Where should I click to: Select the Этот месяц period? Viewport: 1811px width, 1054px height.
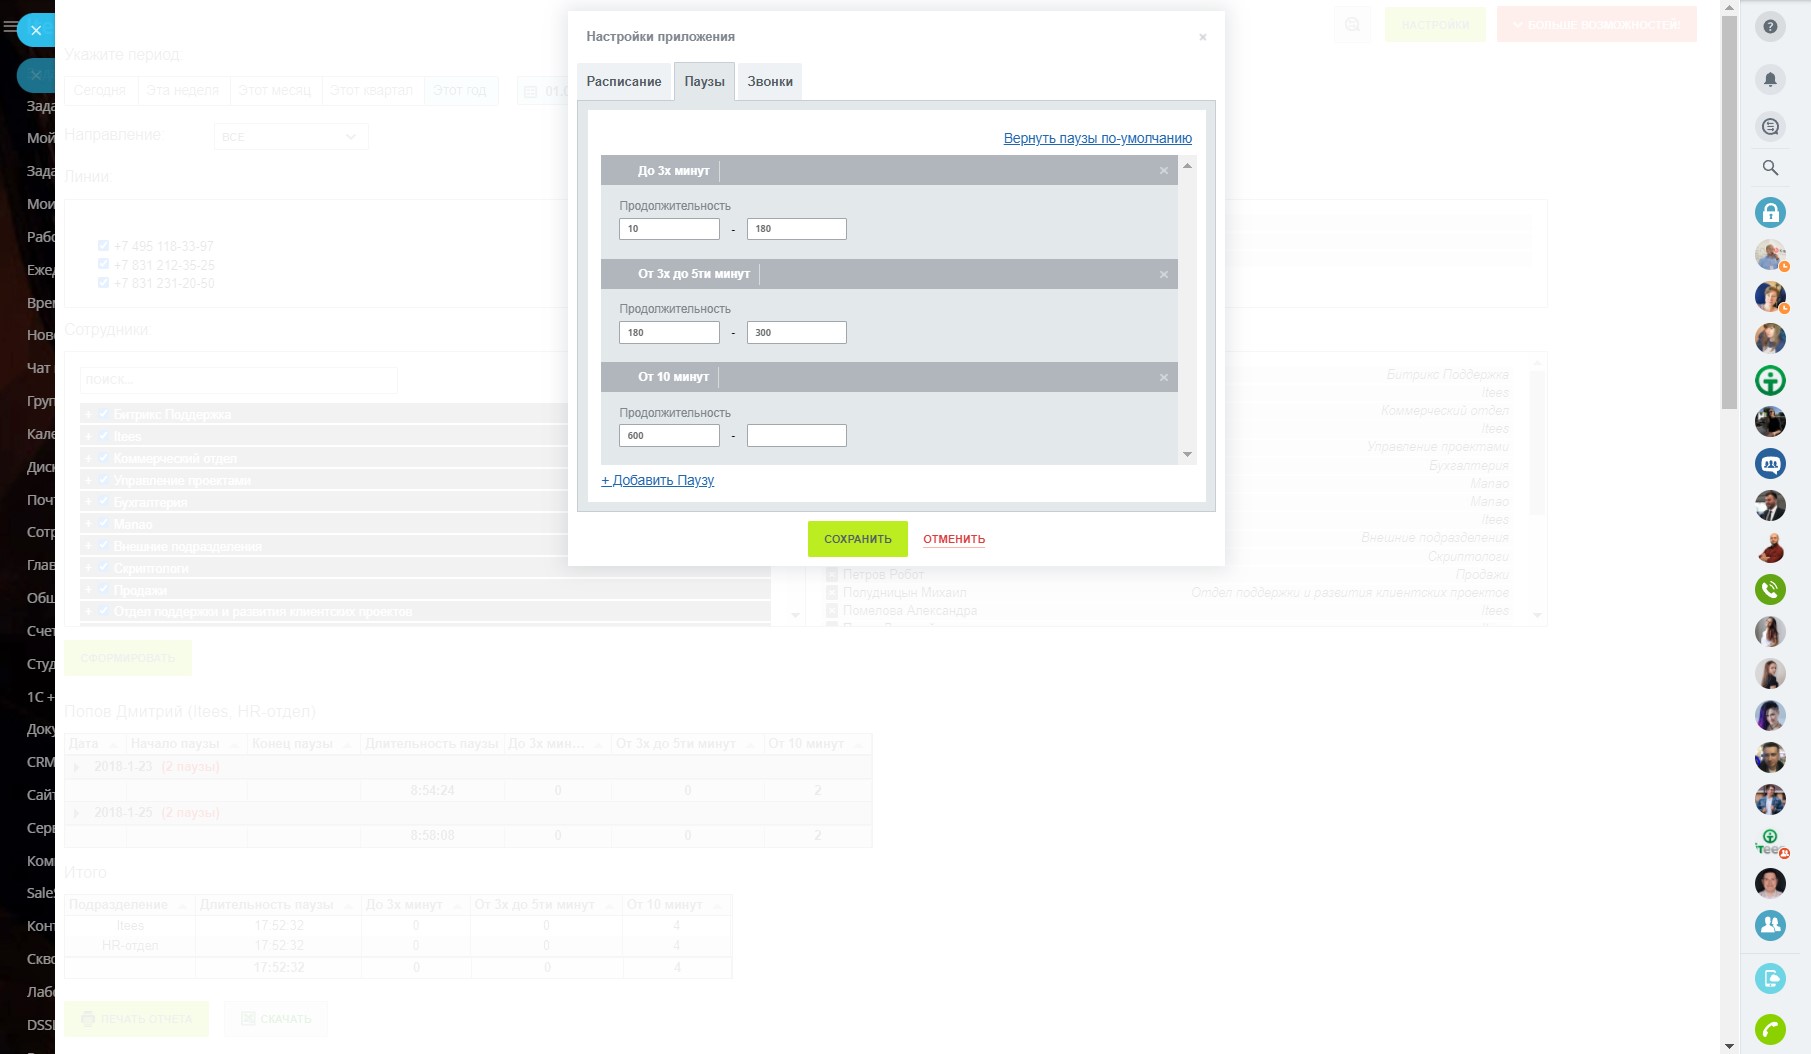[275, 90]
